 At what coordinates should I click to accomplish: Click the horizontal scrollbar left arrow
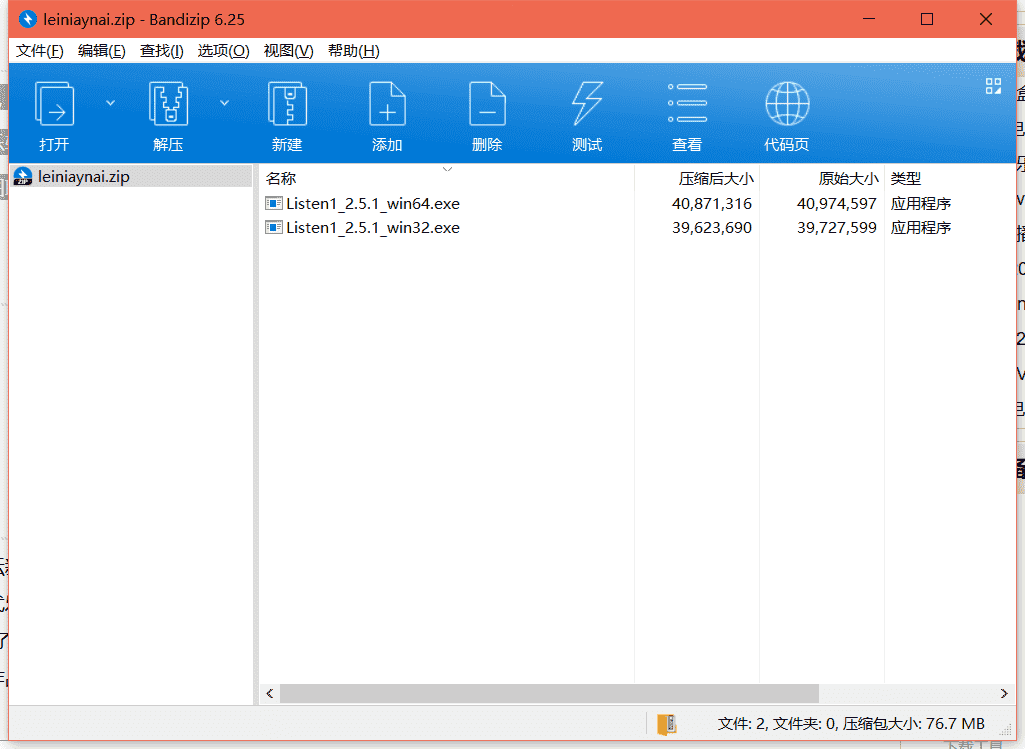point(270,693)
